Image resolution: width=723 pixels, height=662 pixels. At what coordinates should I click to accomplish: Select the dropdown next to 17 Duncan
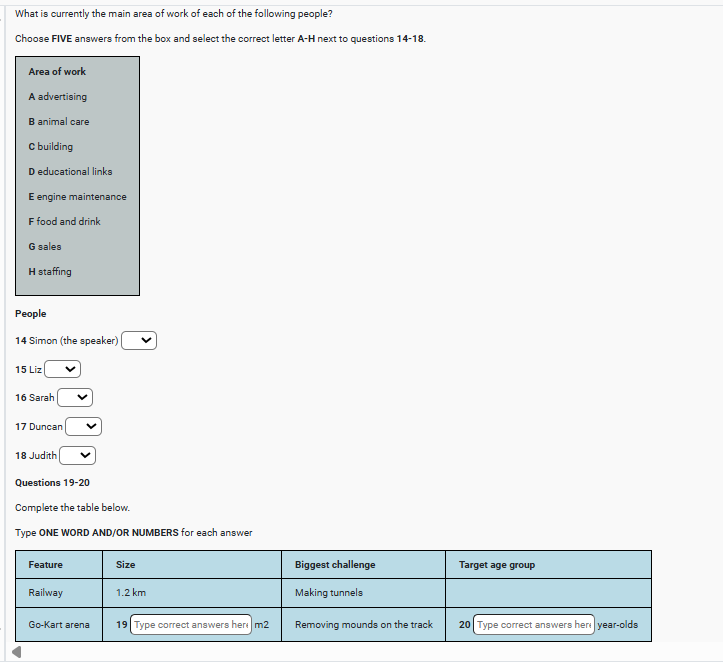[x=83, y=427]
